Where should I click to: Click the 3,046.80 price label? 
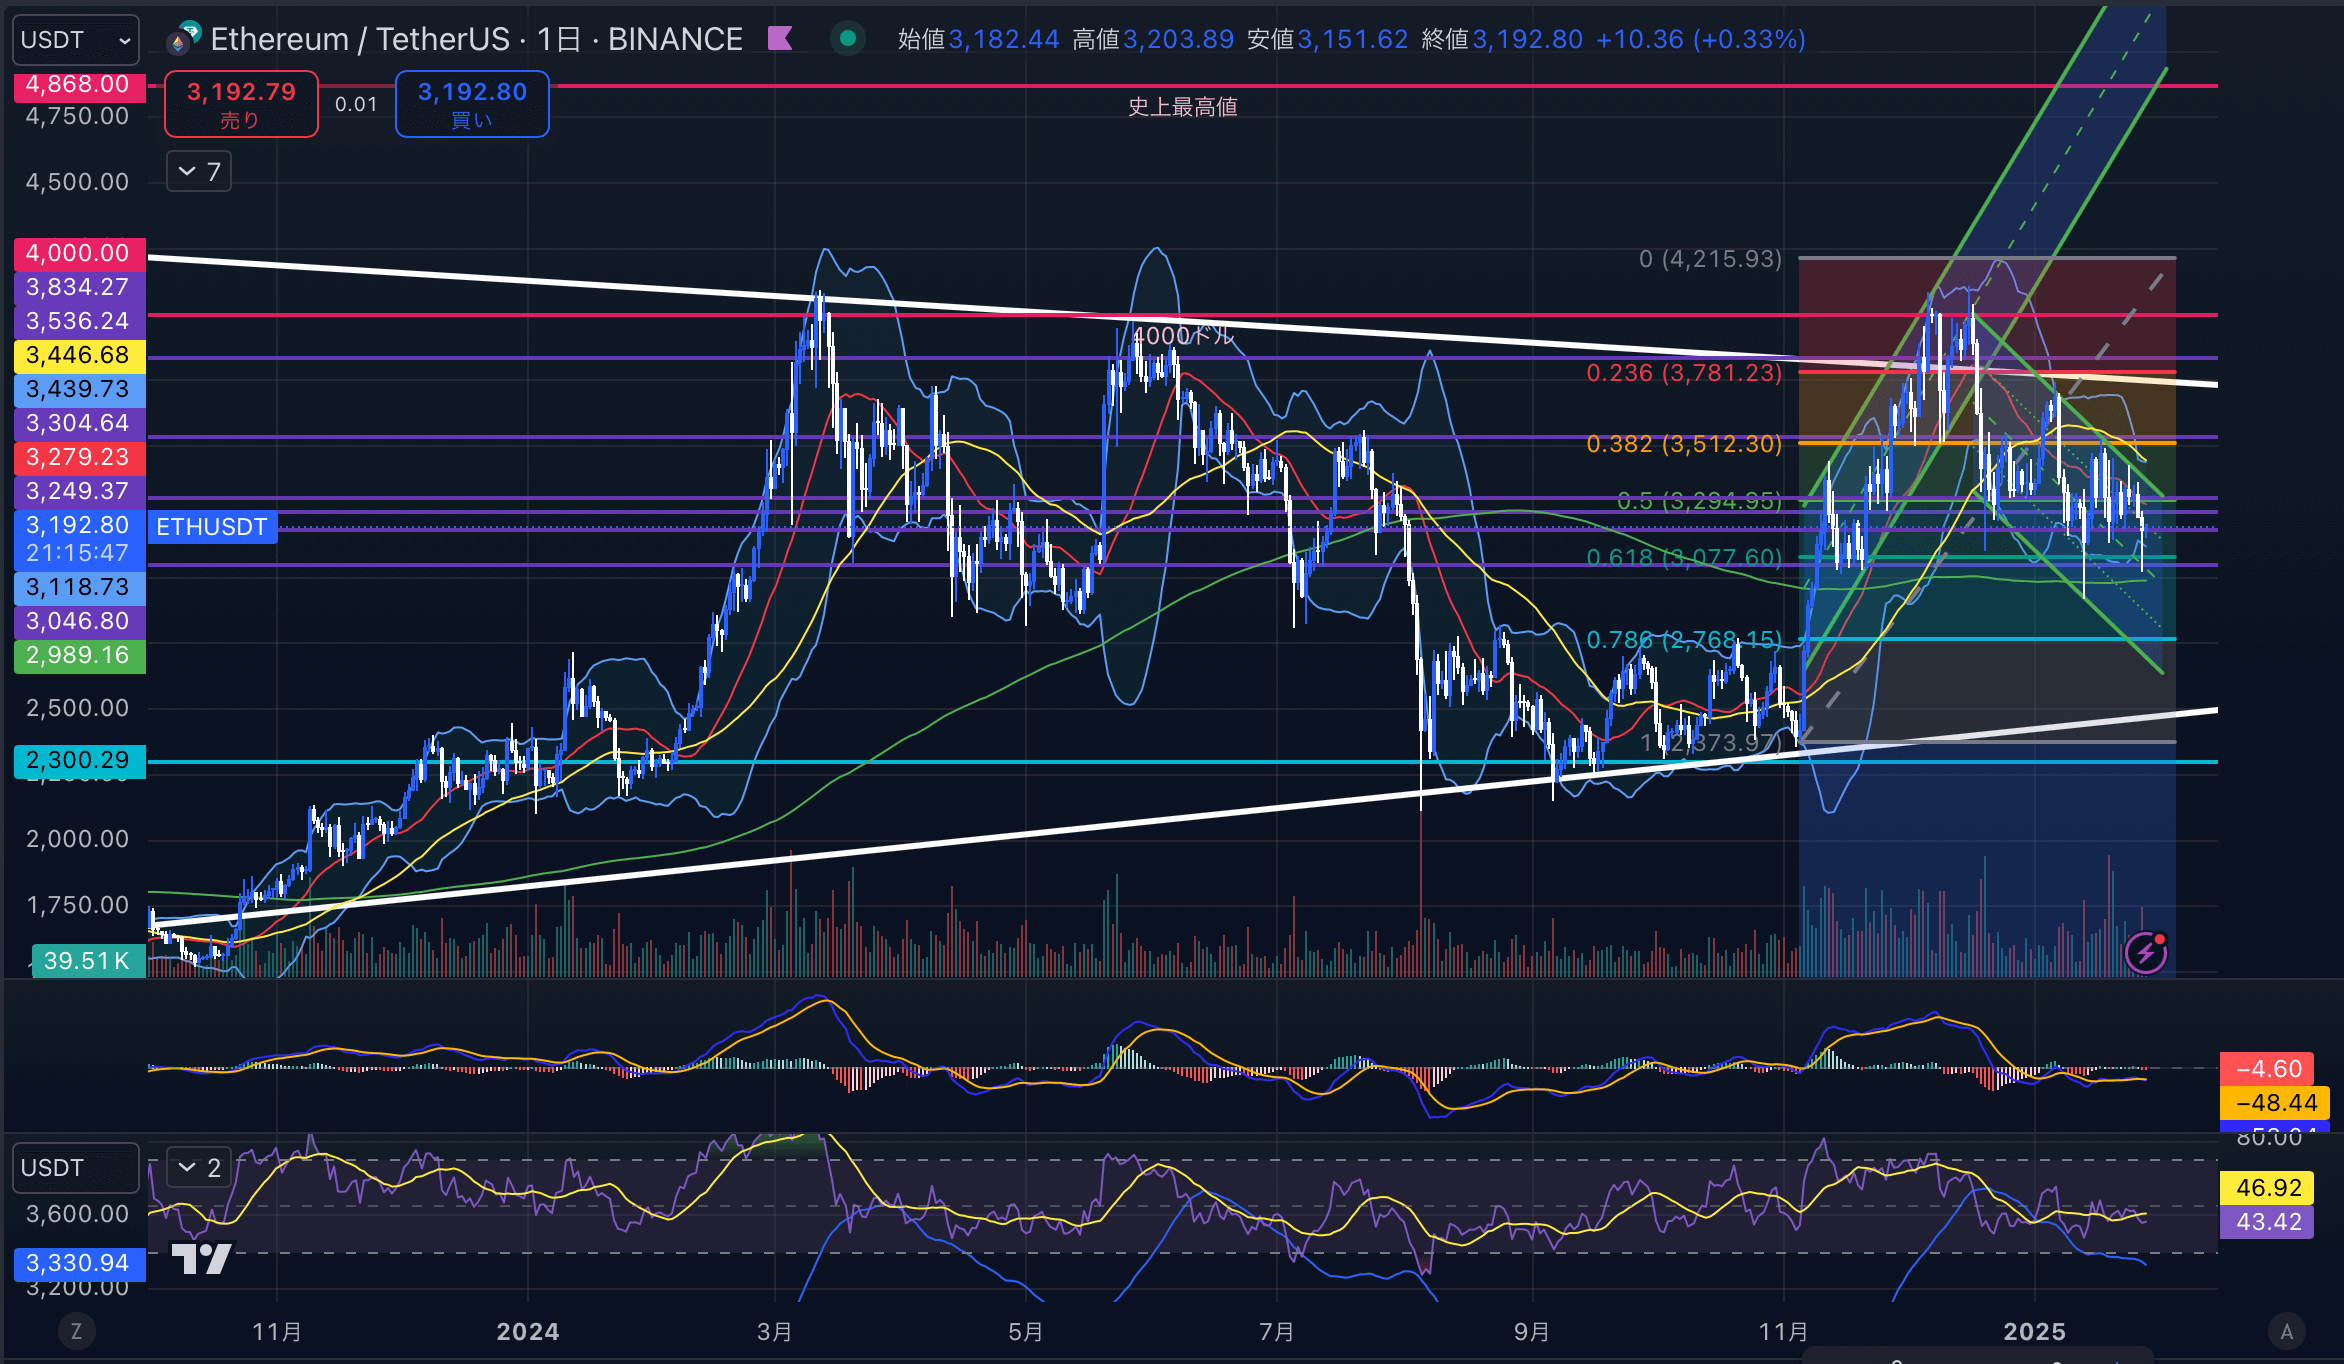click(79, 621)
